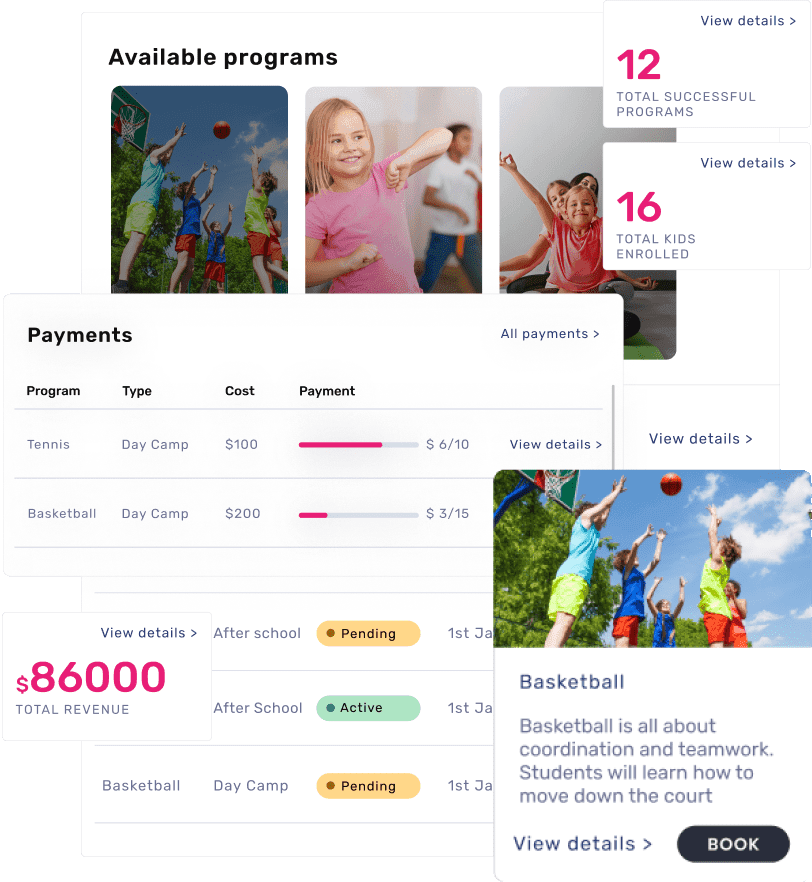
Task: View details for Tennis payment row
Action: coord(556,444)
